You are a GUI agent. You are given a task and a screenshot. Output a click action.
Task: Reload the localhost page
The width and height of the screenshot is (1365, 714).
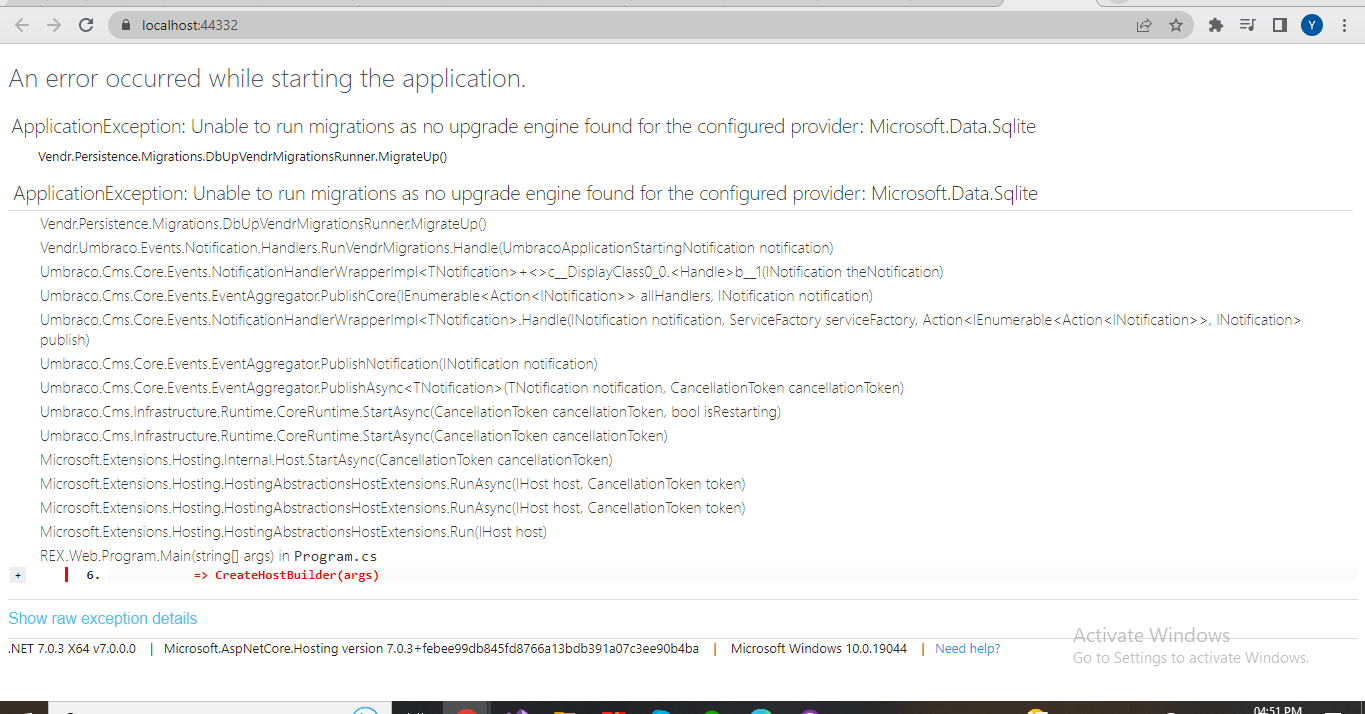[86, 25]
